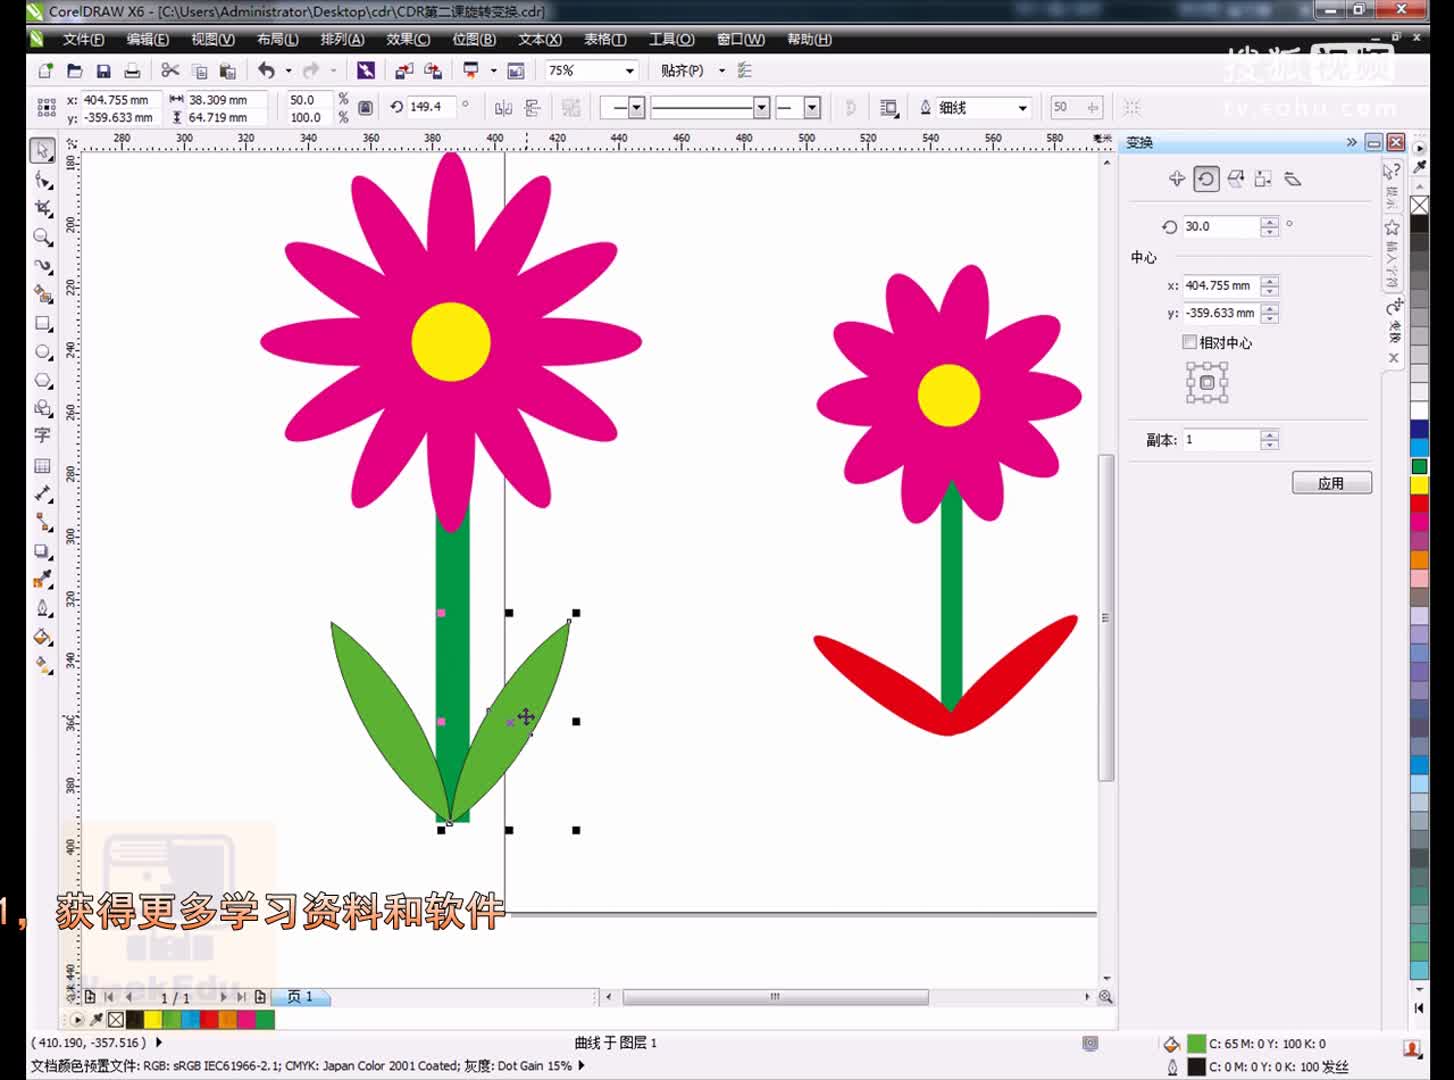Select the center anchor point in Transform panel
This screenshot has width=1454, height=1080.
1206,383
